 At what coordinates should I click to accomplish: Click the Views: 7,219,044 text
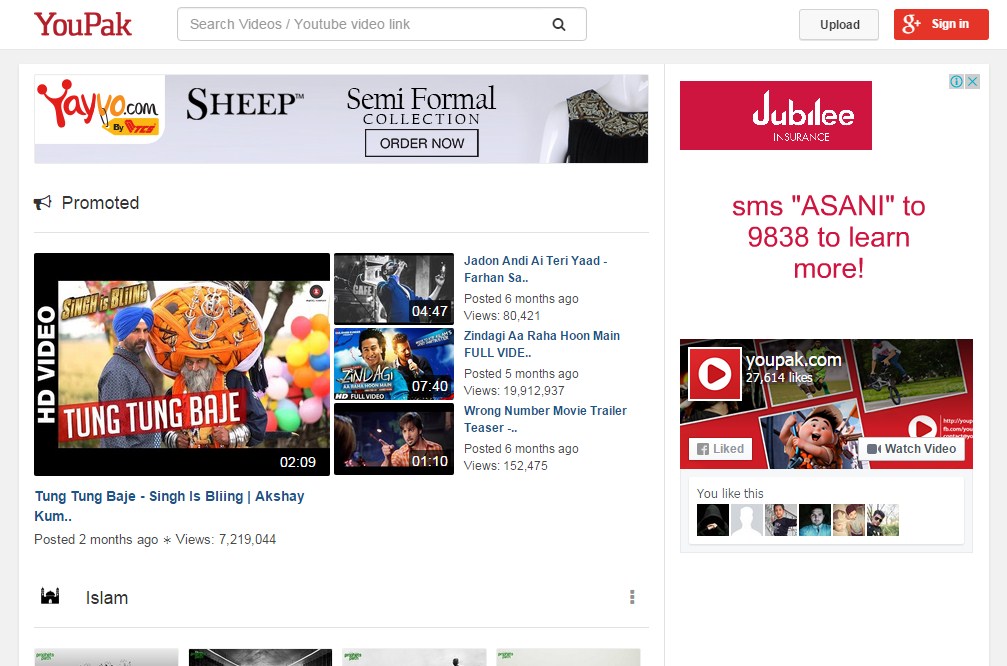click(225, 539)
